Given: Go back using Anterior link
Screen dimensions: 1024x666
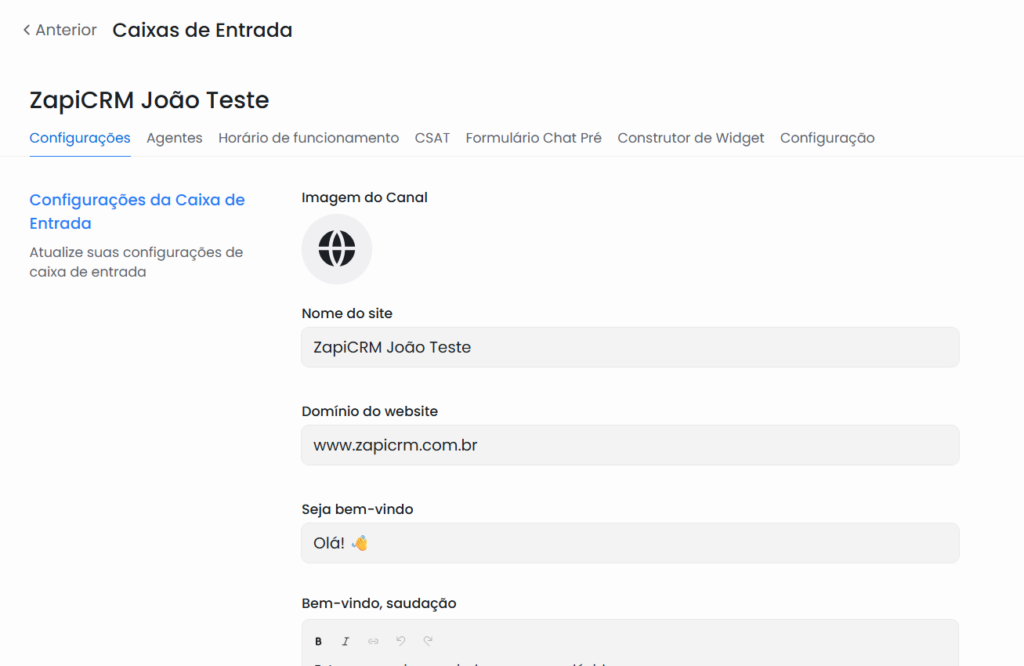Looking at the screenshot, I should pyautogui.click(x=59, y=30).
